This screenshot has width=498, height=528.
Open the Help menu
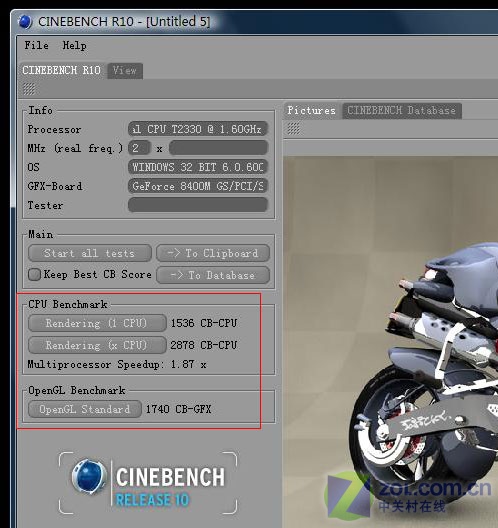(74, 45)
